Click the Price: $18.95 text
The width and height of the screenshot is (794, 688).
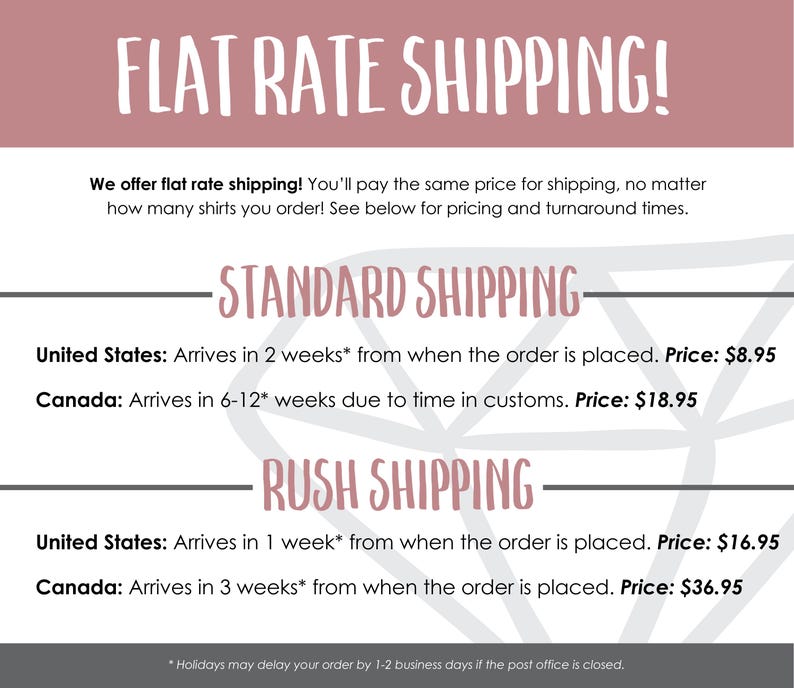(636, 400)
